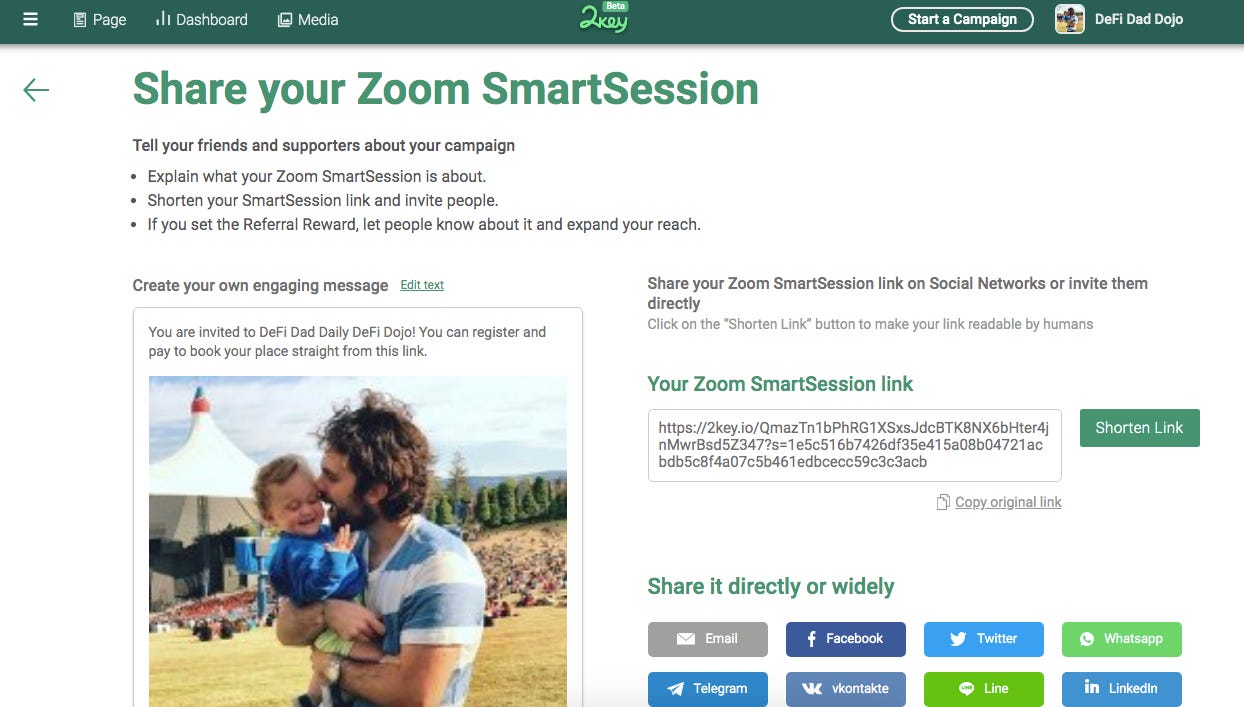Open the Page menu item
The height and width of the screenshot is (707, 1244).
pyautogui.click(x=100, y=19)
